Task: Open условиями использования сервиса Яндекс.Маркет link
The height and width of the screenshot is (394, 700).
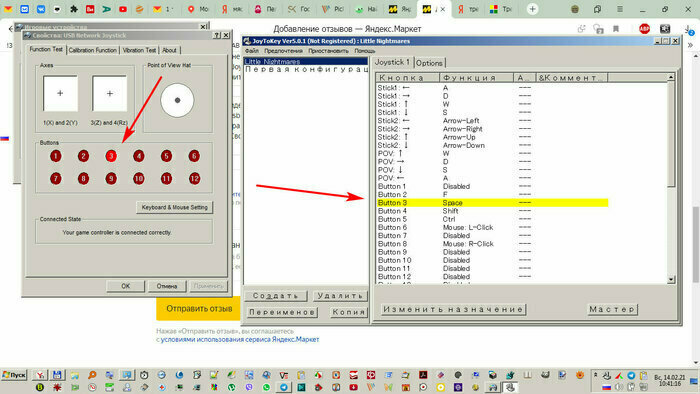Action: coord(240,340)
